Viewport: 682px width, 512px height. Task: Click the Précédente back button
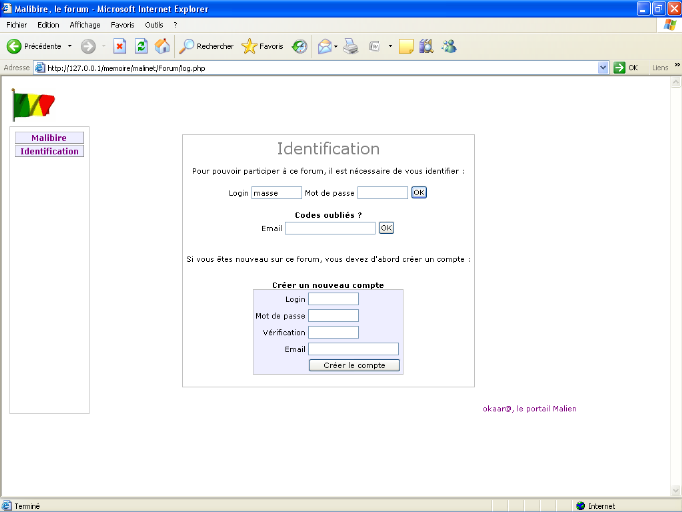(34, 46)
